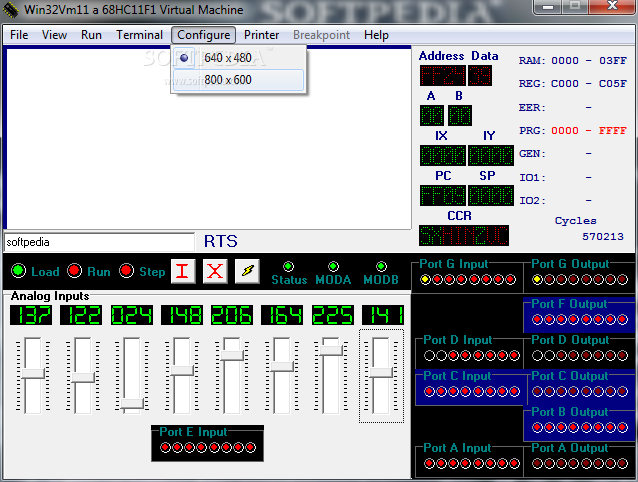
Task: Toggle first LED of Port E Input
Action: pos(165,448)
